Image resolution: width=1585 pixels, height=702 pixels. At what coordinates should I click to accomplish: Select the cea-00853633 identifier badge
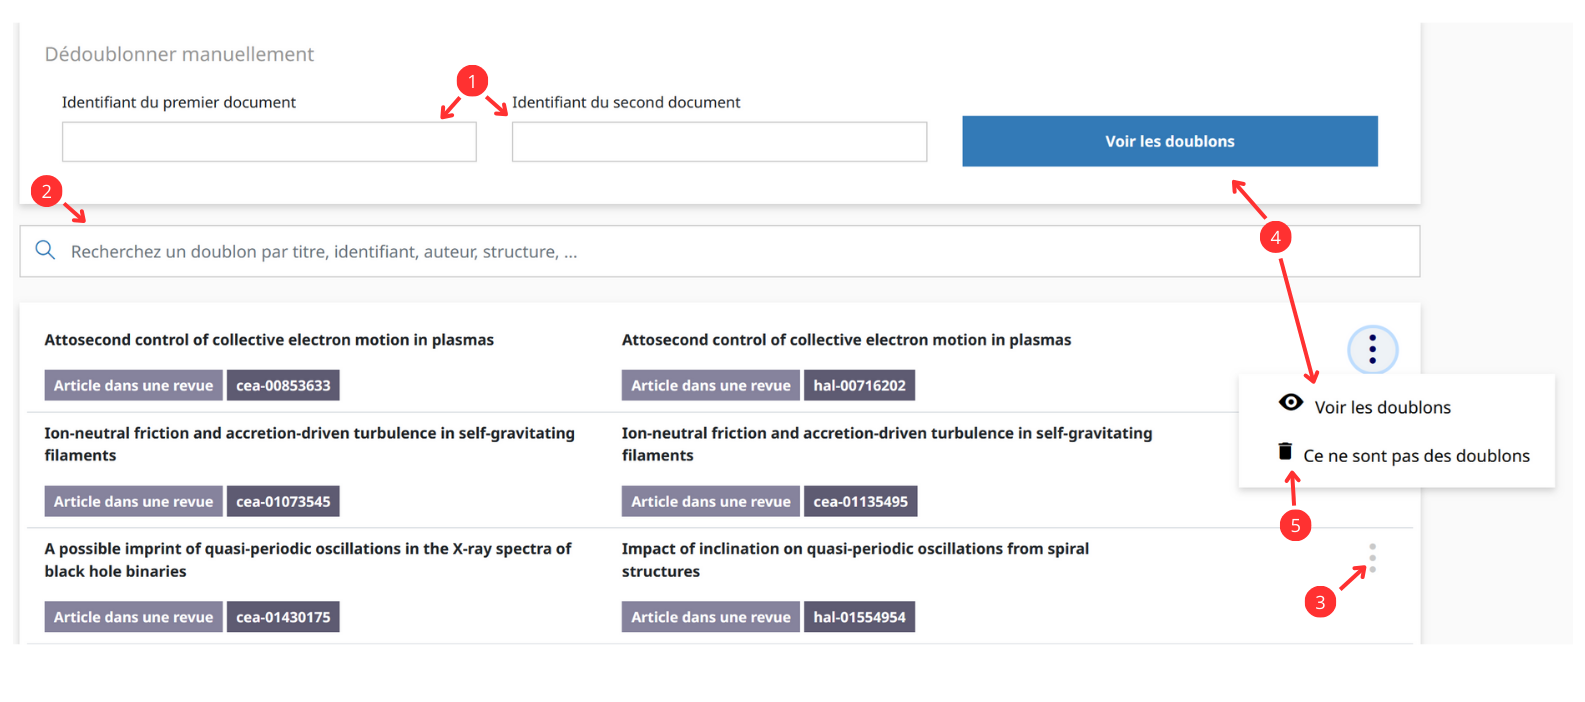(283, 385)
